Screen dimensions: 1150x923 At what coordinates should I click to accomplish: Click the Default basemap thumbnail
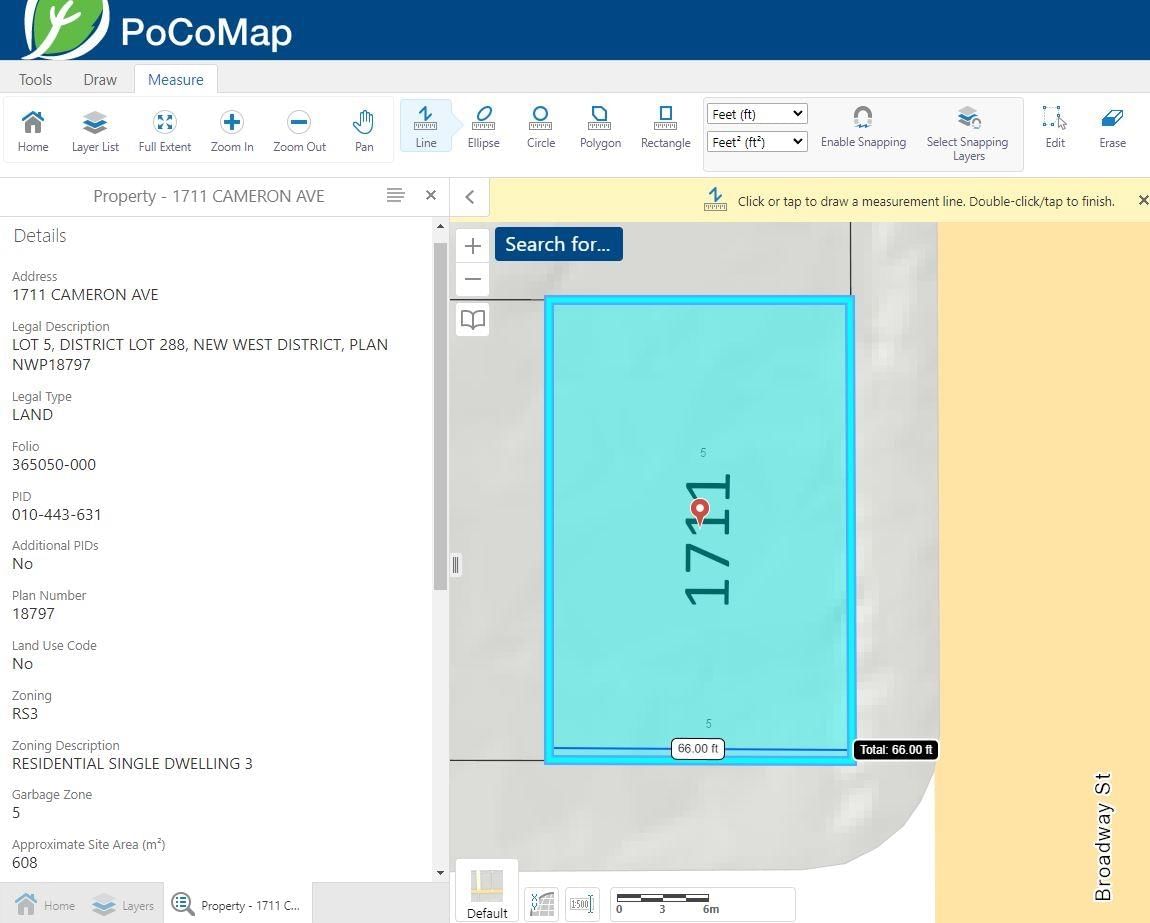(487, 892)
